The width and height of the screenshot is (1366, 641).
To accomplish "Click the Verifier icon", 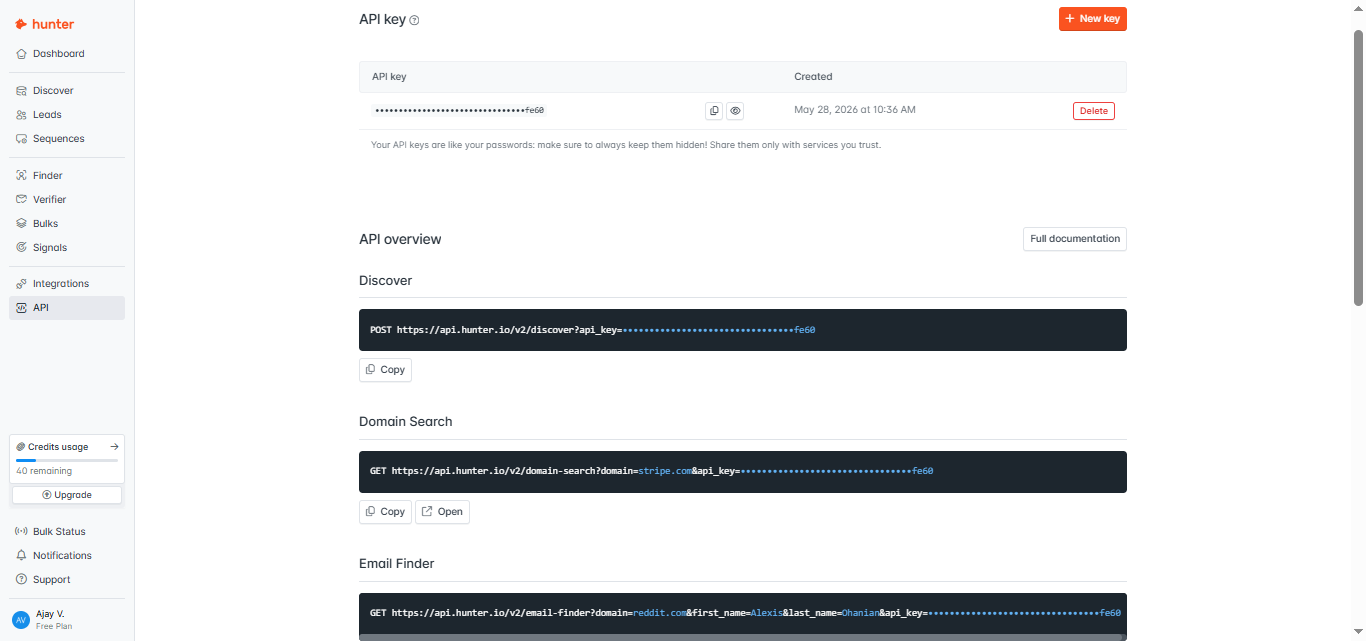I will 22,200.
